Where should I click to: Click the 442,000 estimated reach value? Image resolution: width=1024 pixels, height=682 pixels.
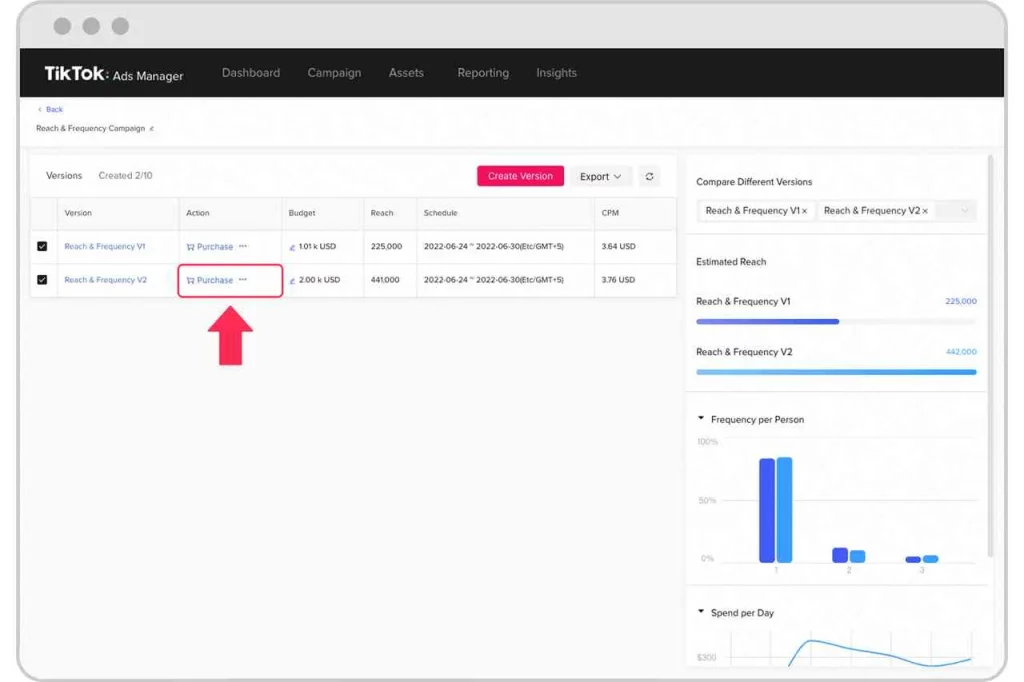tap(961, 351)
